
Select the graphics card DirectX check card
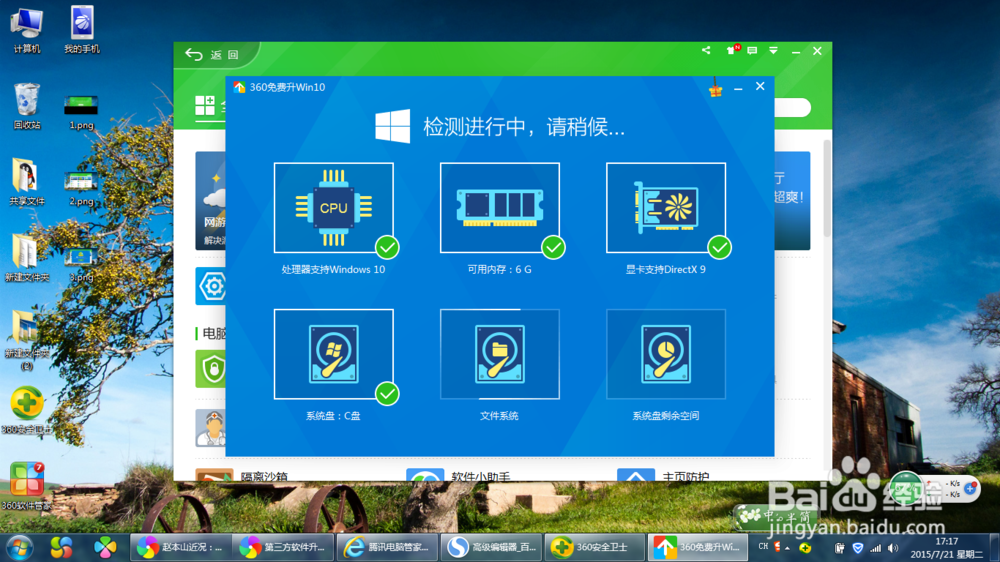(666, 207)
